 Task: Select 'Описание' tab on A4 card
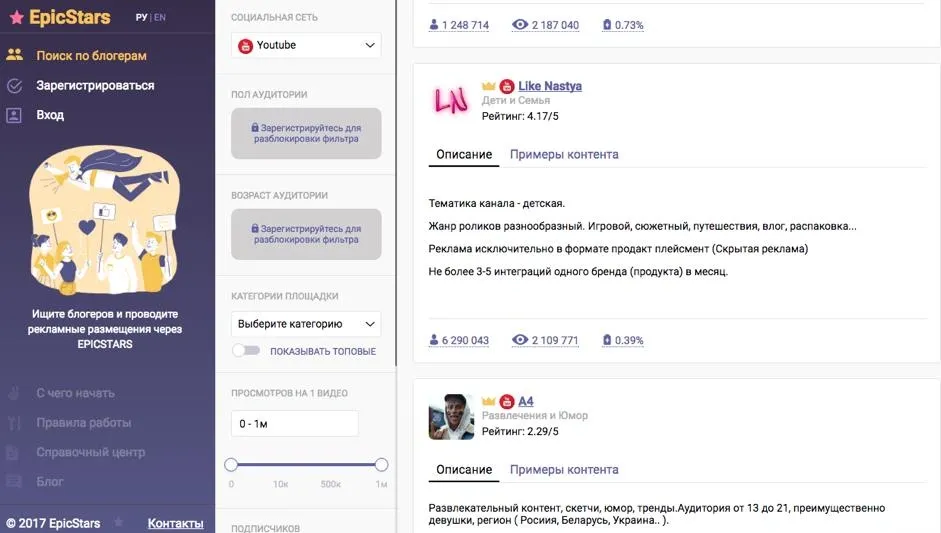pos(464,470)
